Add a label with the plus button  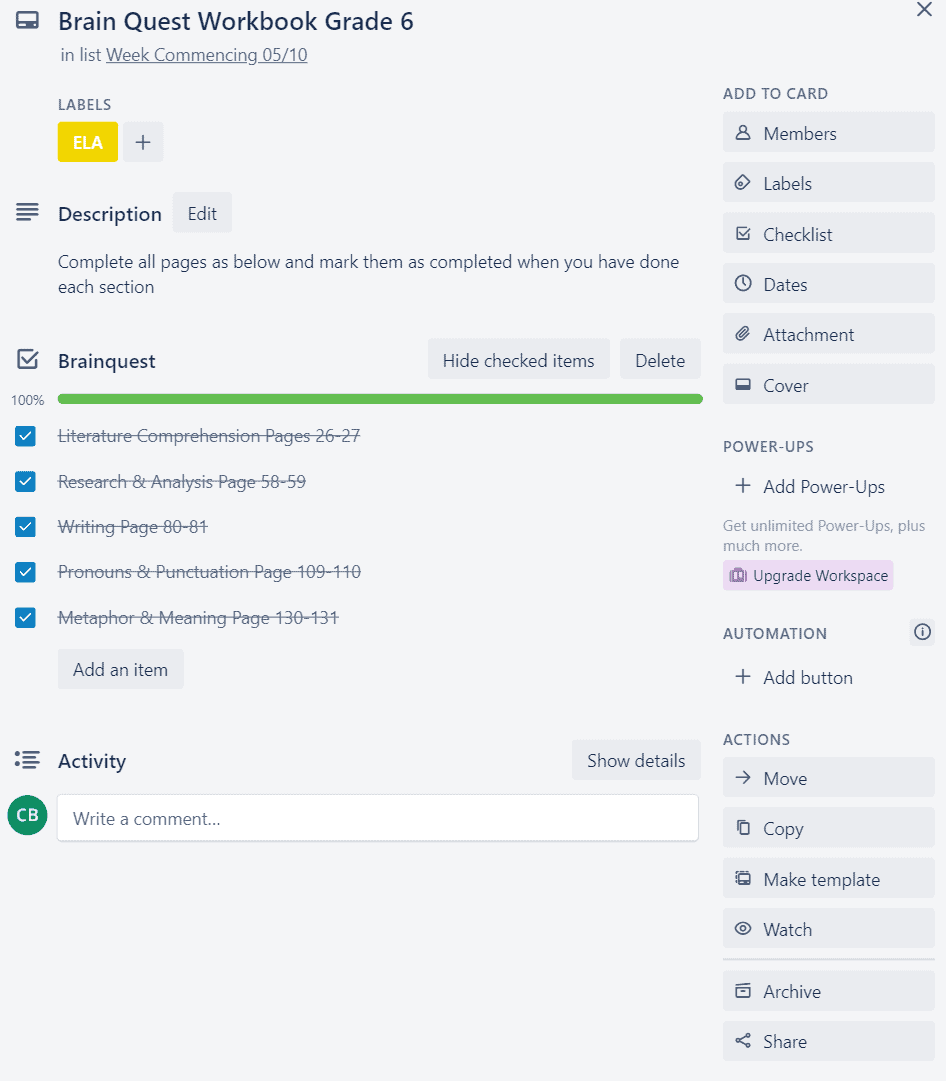click(x=143, y=142)
